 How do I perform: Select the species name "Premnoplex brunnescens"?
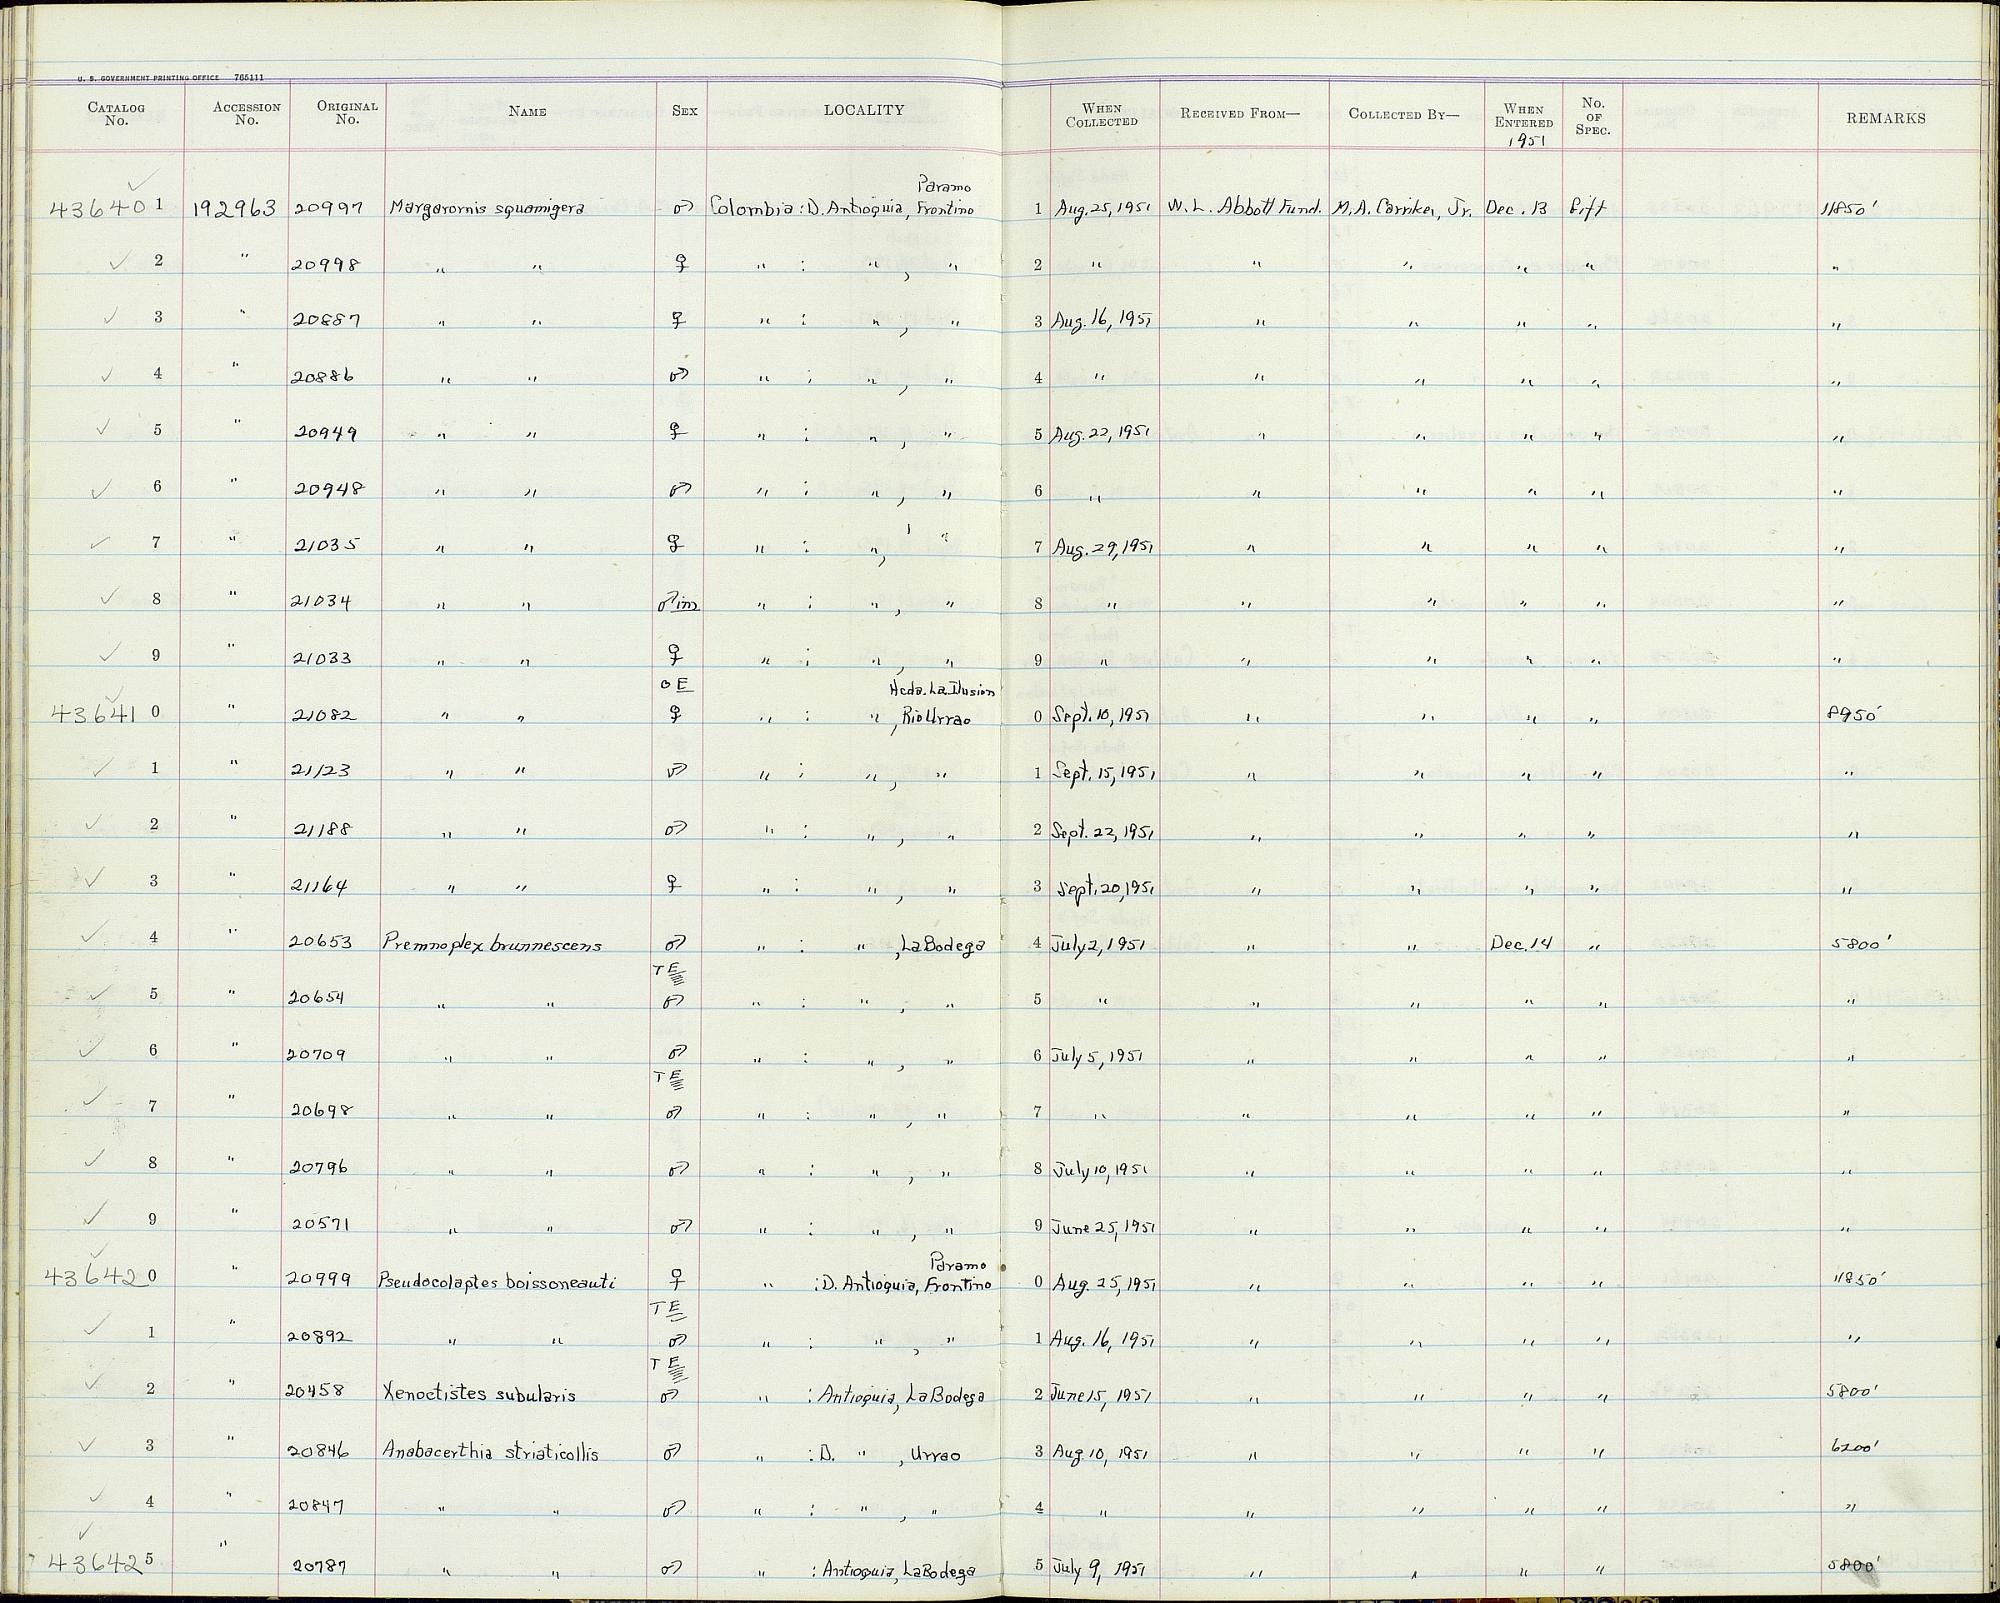pos(491,943)
